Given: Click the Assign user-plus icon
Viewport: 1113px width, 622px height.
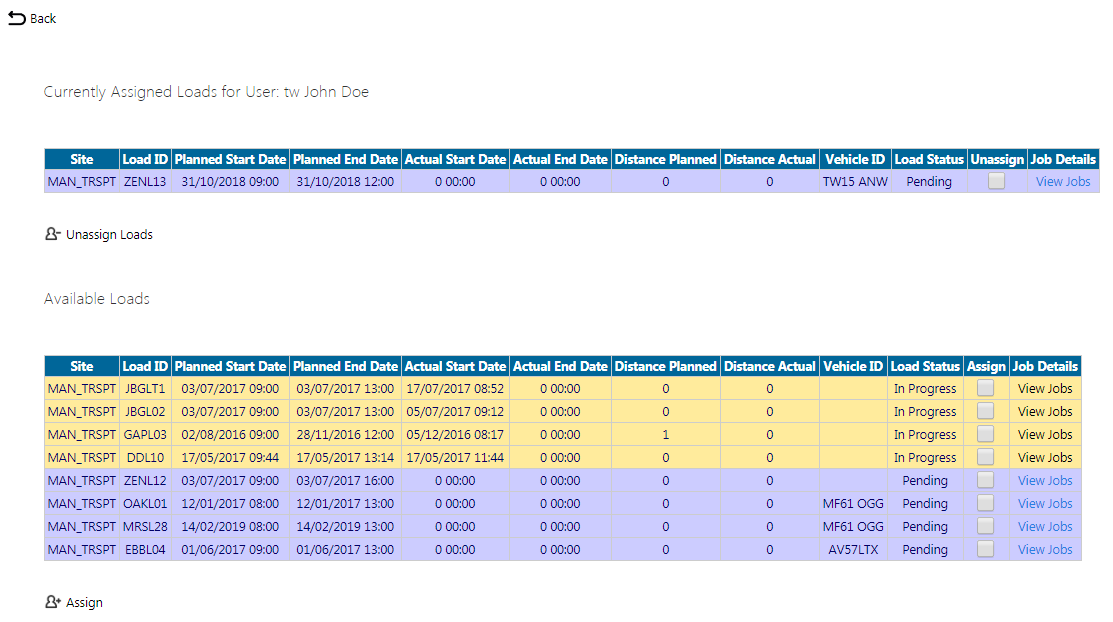Looking at the screenshot, I should [x=53, y=601].
